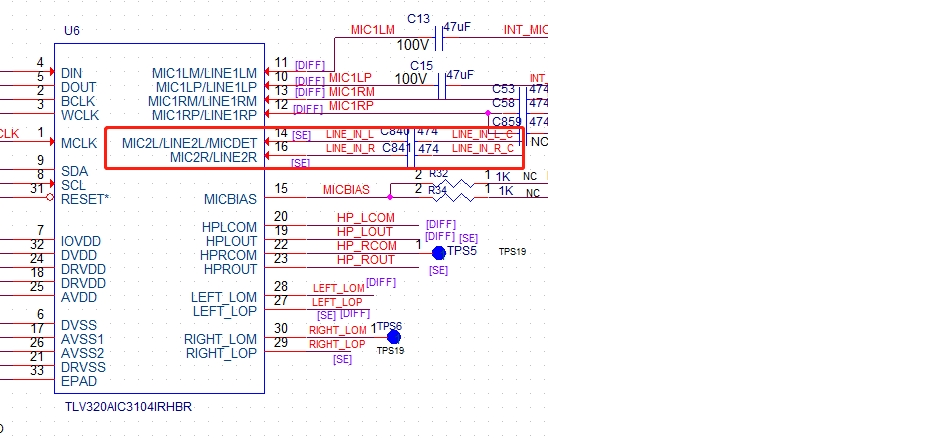Click the MIC2R/LINE2R pin label
The image size is (926, 438).
click(213, 158)
